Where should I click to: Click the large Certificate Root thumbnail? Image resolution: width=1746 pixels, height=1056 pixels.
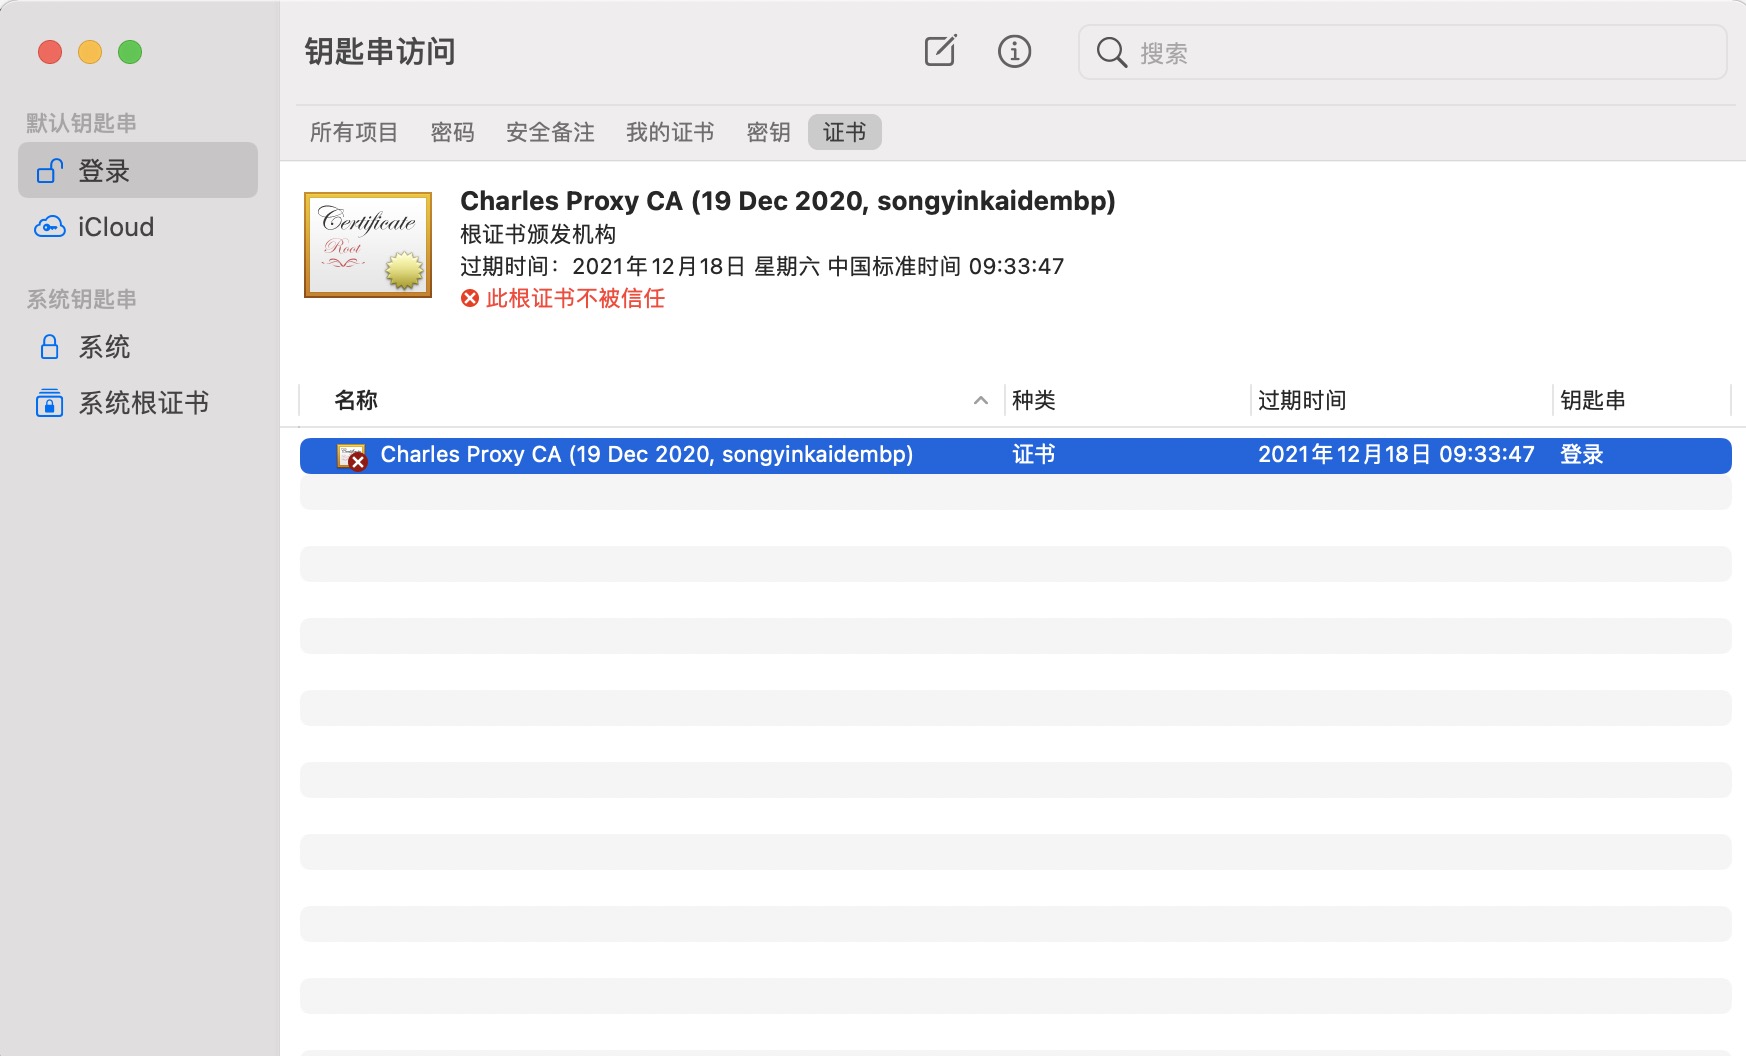[x=368, y=245]
